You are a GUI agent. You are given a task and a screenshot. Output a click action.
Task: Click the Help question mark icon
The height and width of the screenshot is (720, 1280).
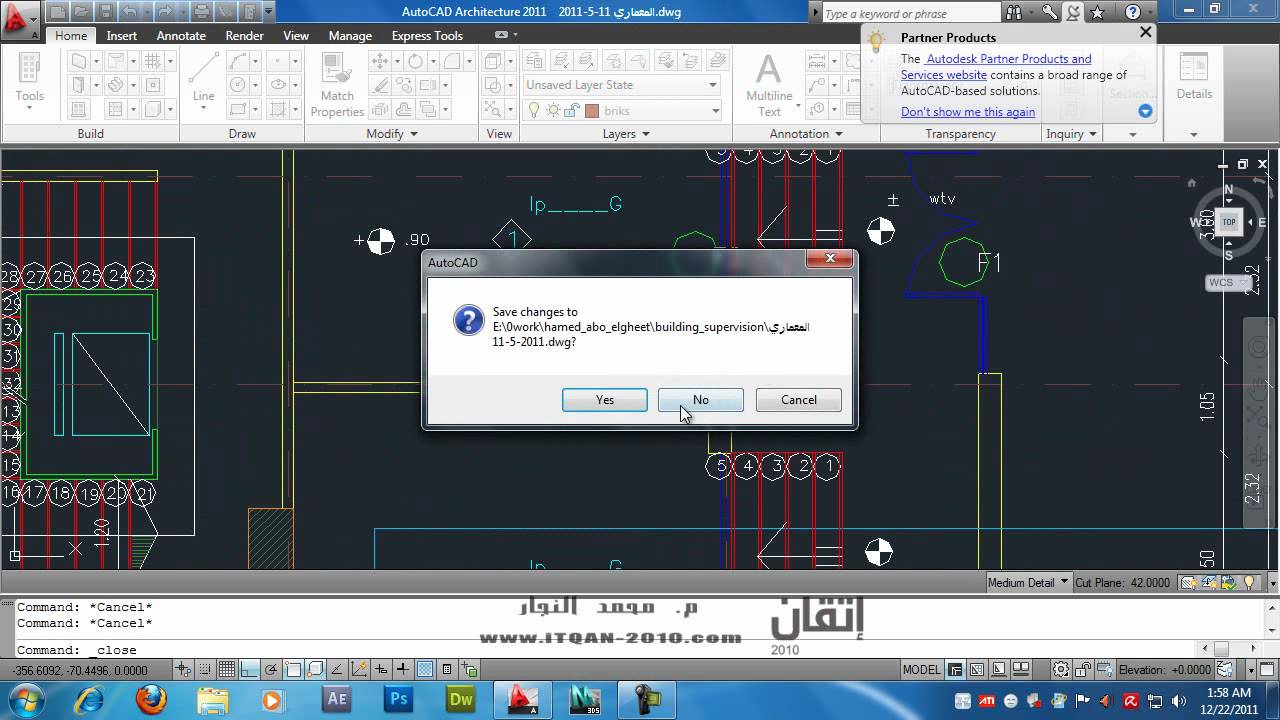pos(1132,12)
